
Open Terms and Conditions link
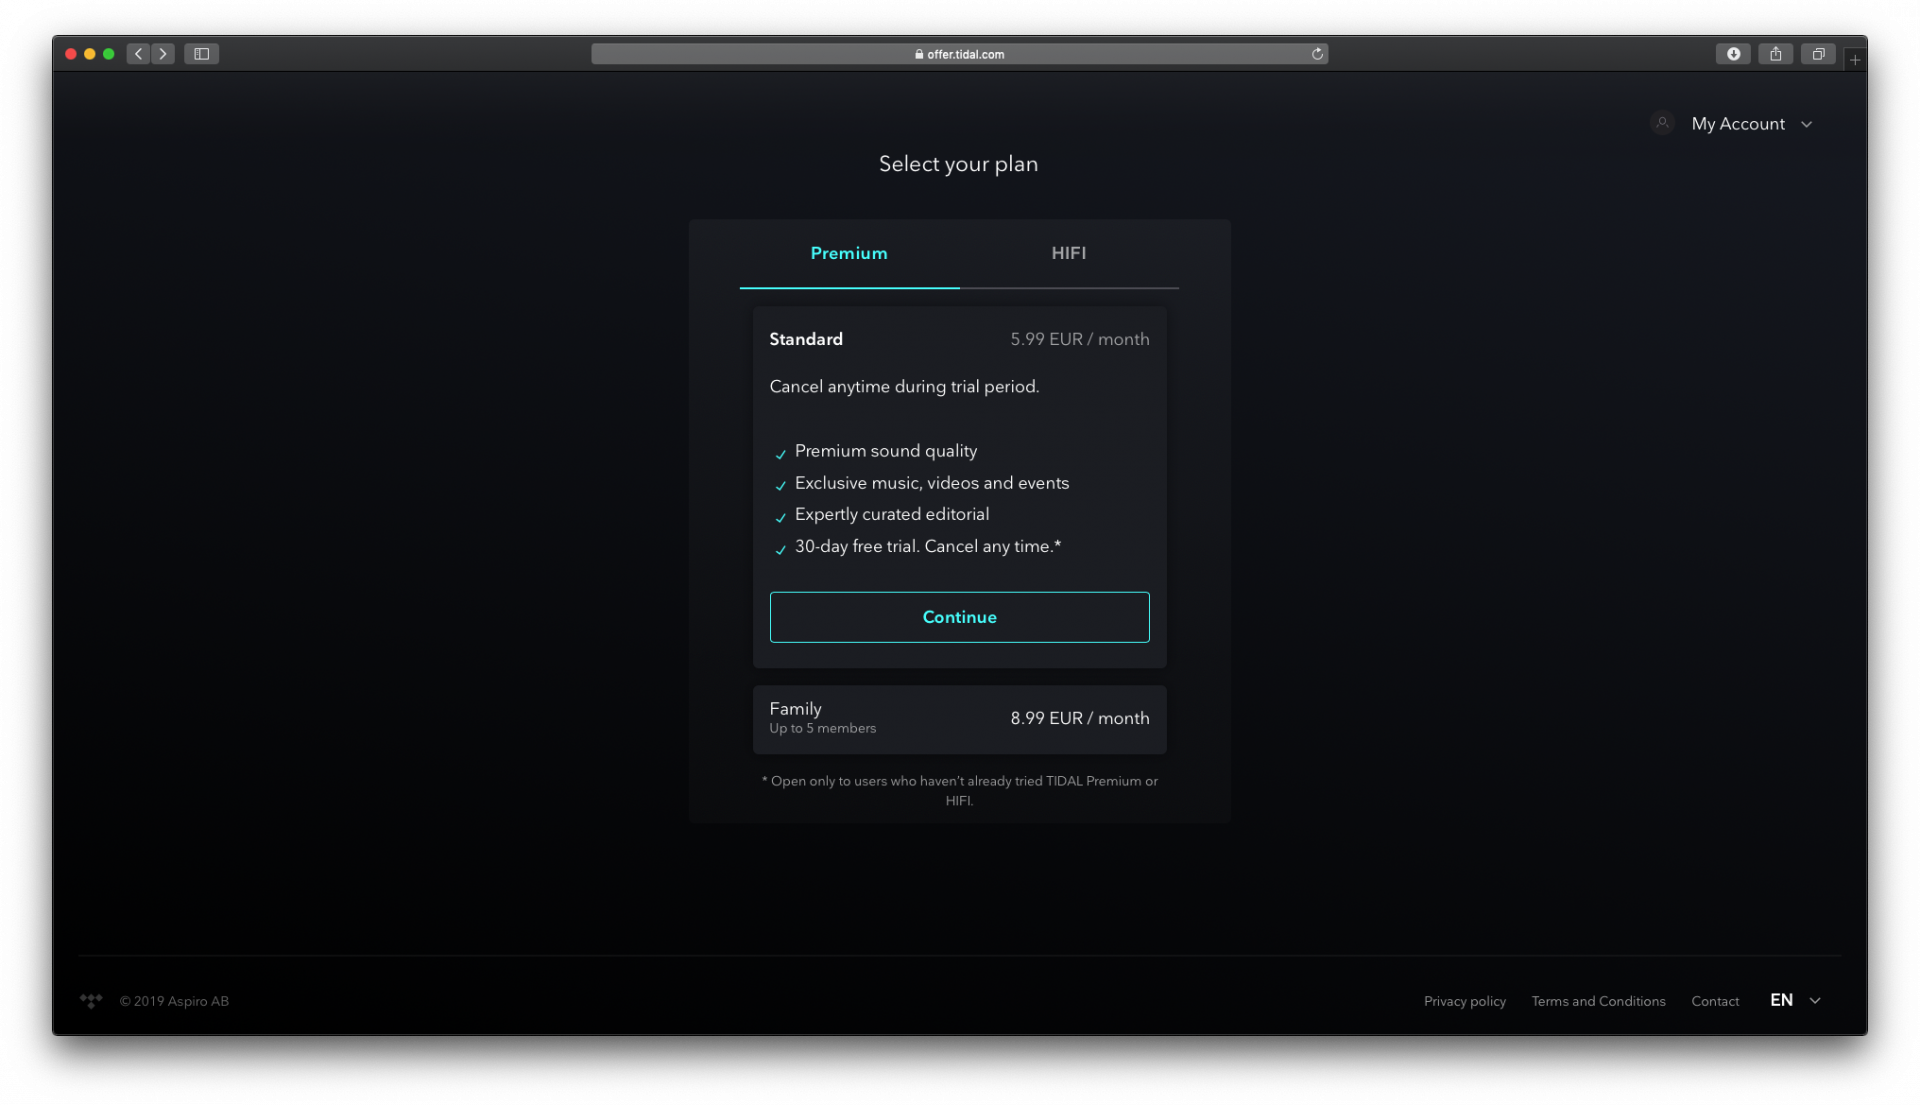click(1598, 1001)
